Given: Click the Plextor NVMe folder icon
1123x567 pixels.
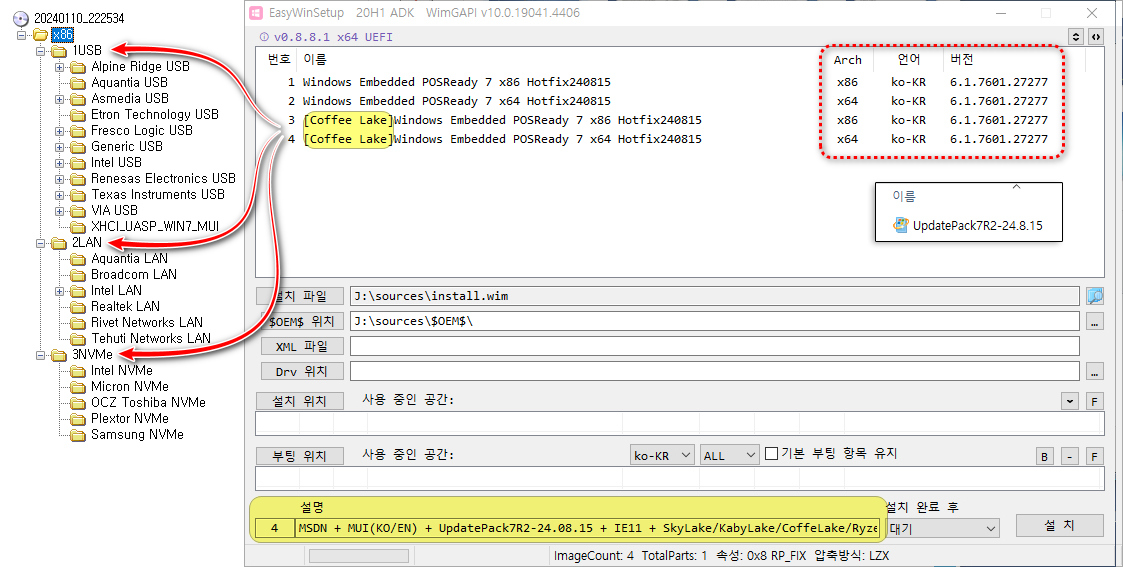Looking at the screenshot, I should click(x=78, y=419).
